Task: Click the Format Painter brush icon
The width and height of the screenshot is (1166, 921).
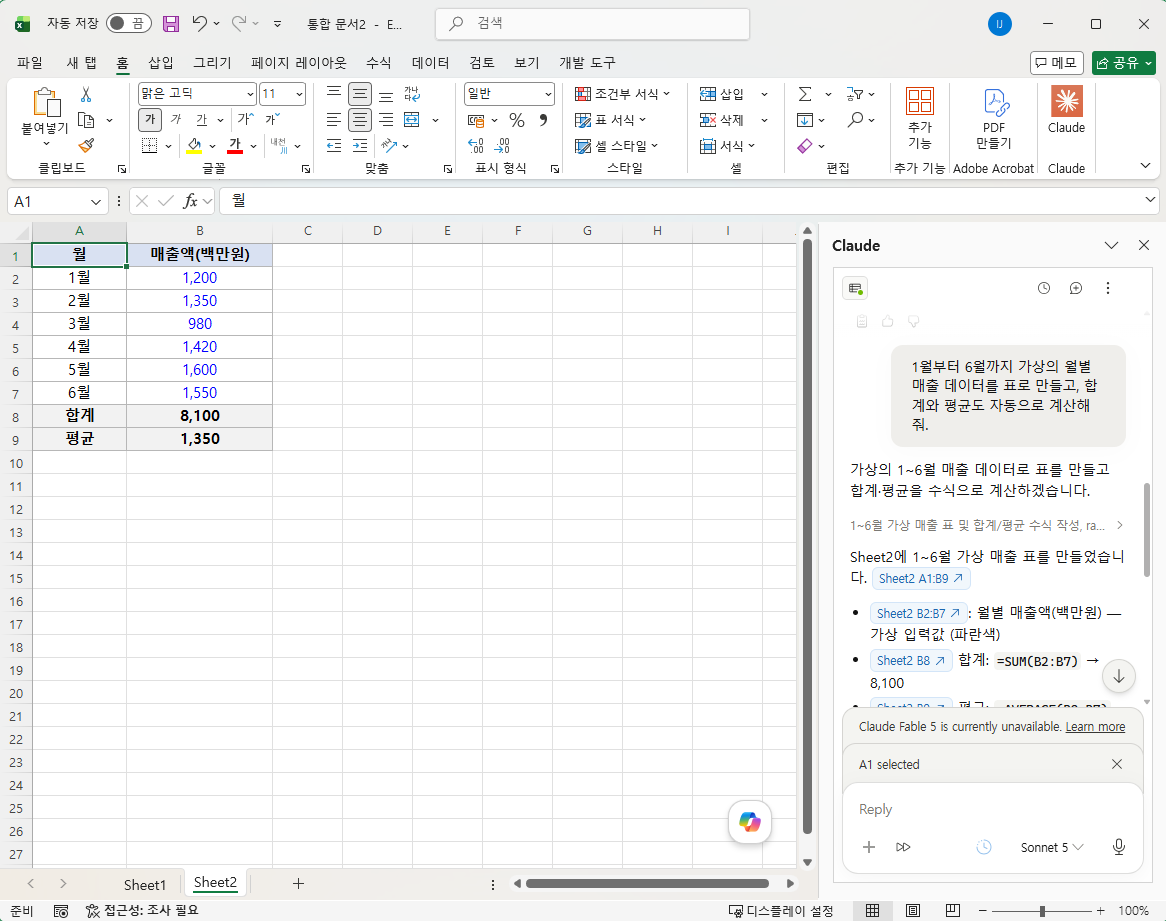Action: 86,146
